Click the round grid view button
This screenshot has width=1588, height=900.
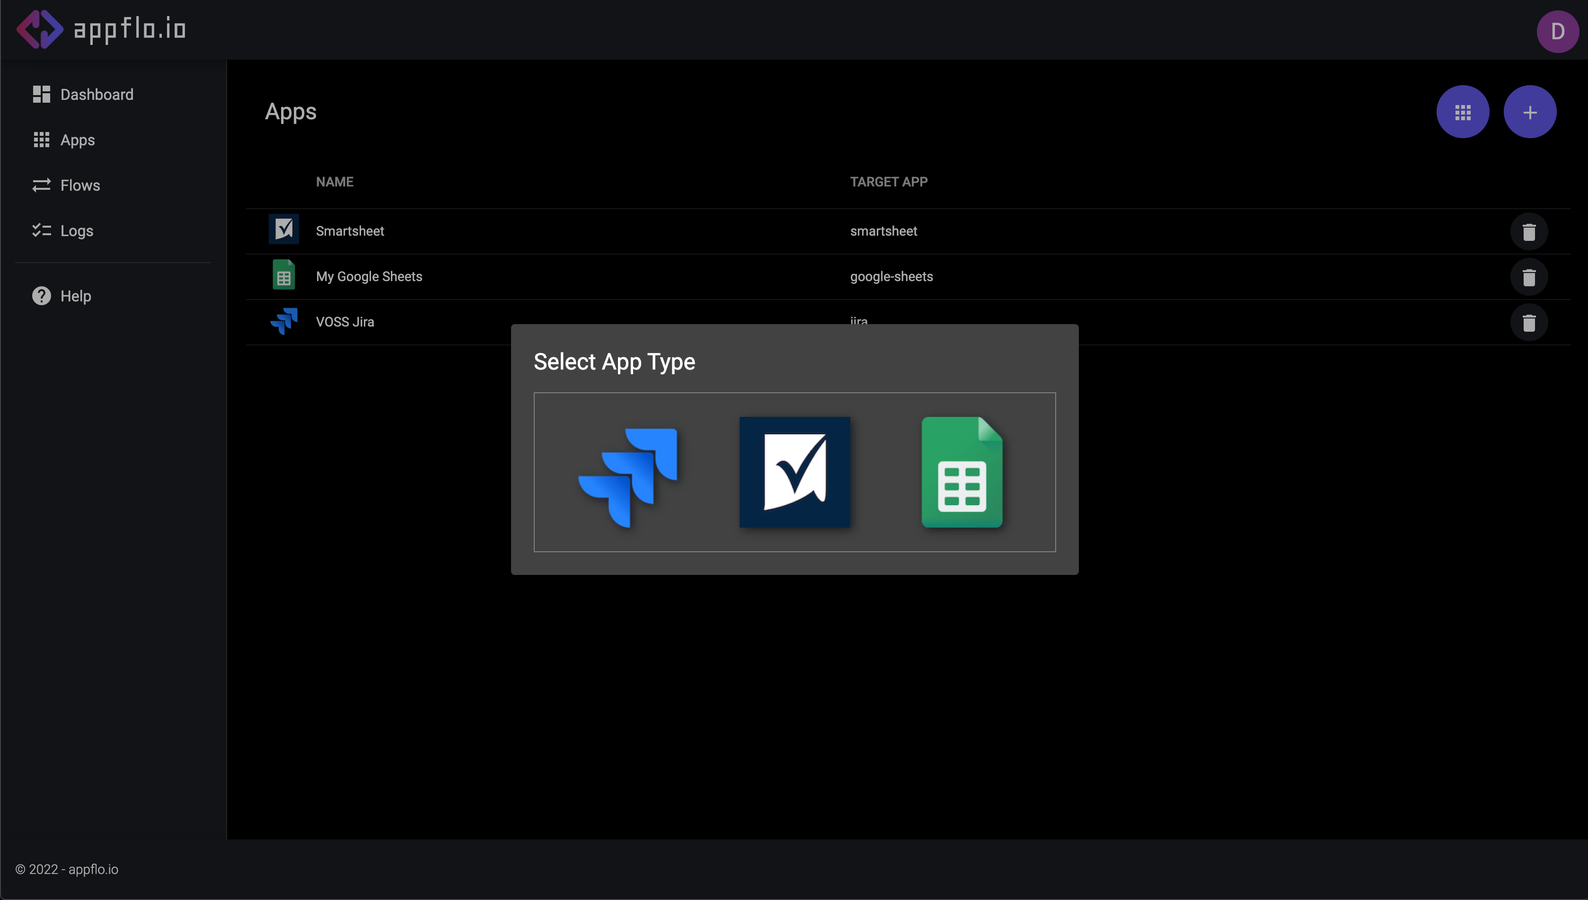tap(1463, 112)
